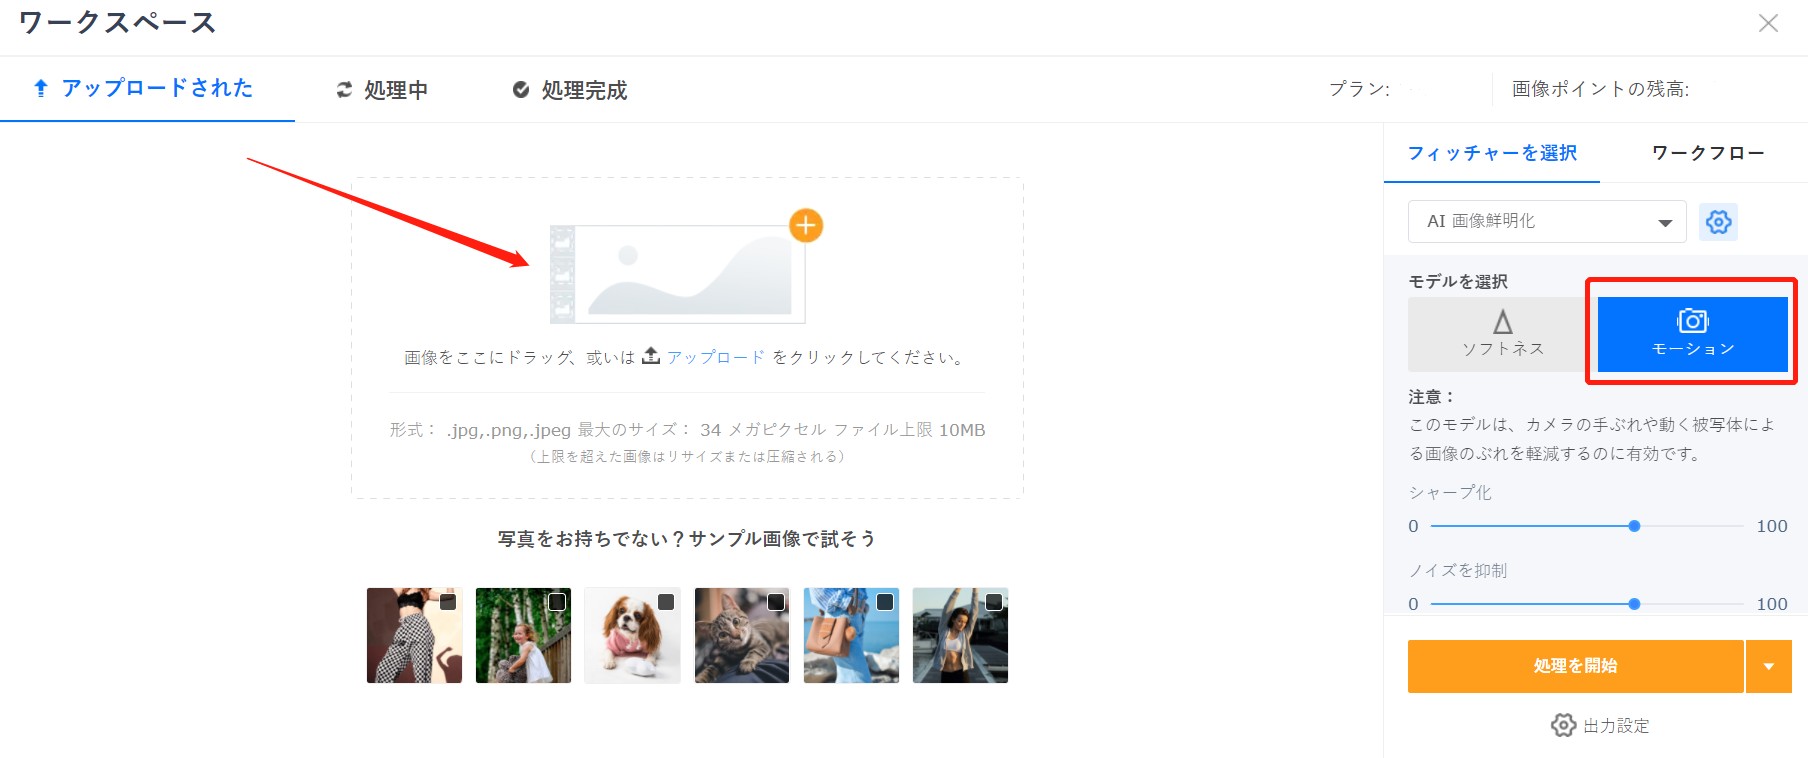The width and height of the screenshot is (1808, 758).
Task: Click the ワークスペース title
Action: (x=117, y=23)
